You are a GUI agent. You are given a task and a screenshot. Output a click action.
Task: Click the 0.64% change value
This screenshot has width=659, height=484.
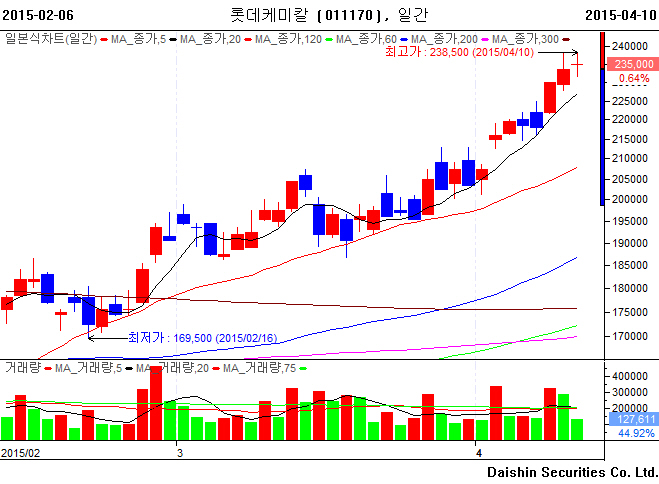(x=634, y=78)
